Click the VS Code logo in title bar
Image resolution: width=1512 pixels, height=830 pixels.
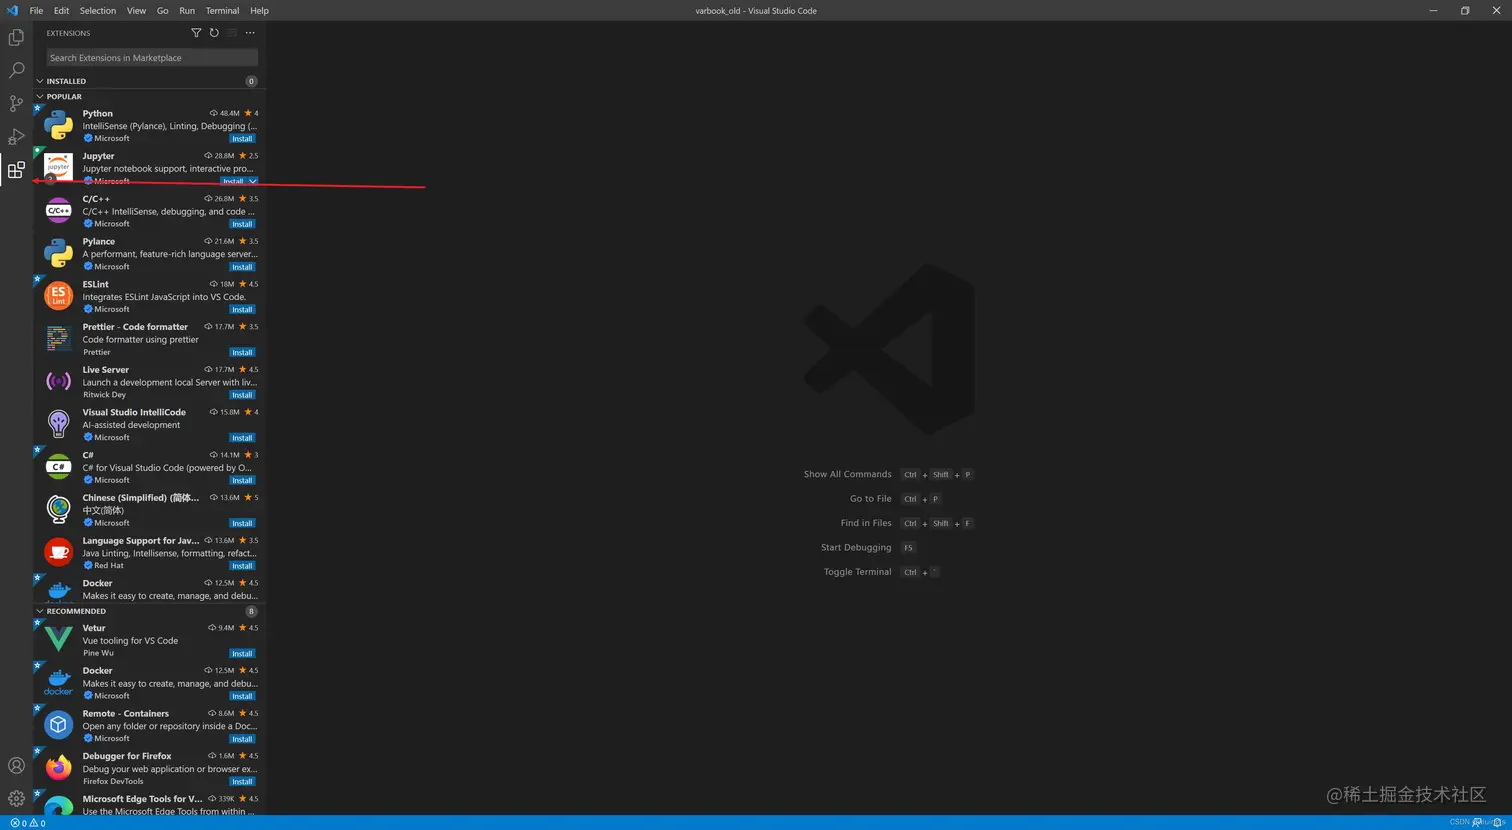[x=12, y=10]
